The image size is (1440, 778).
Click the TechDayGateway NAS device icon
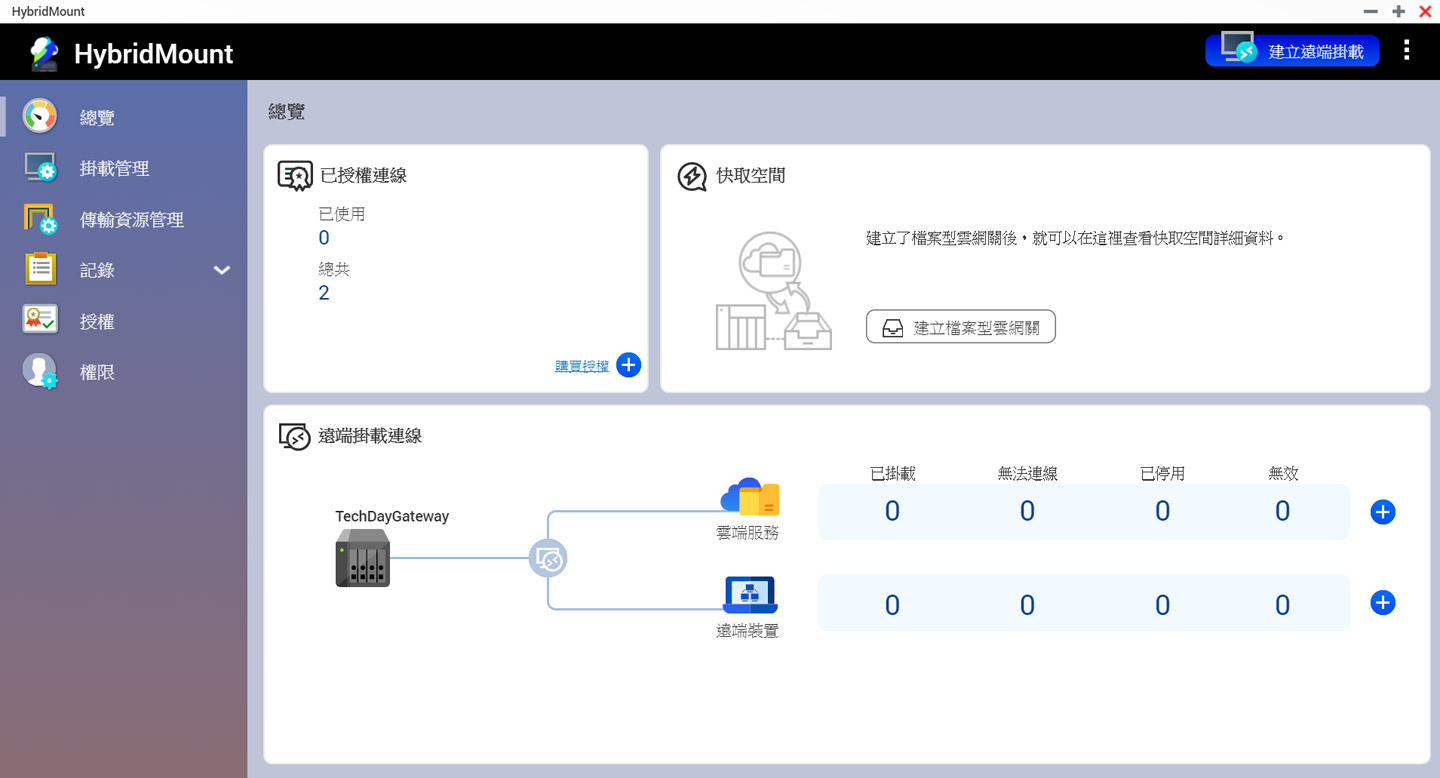coord(362,558)
